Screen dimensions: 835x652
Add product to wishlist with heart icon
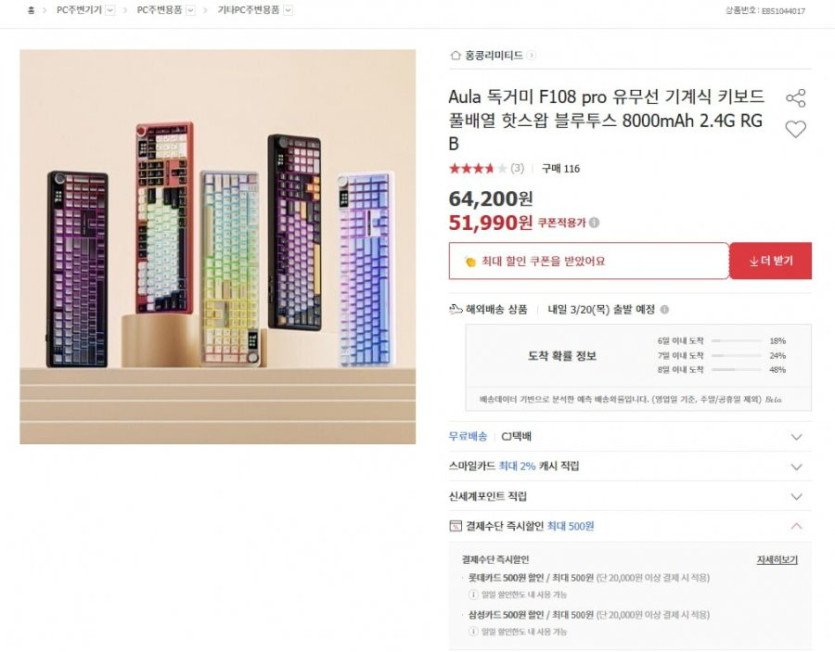796,129
